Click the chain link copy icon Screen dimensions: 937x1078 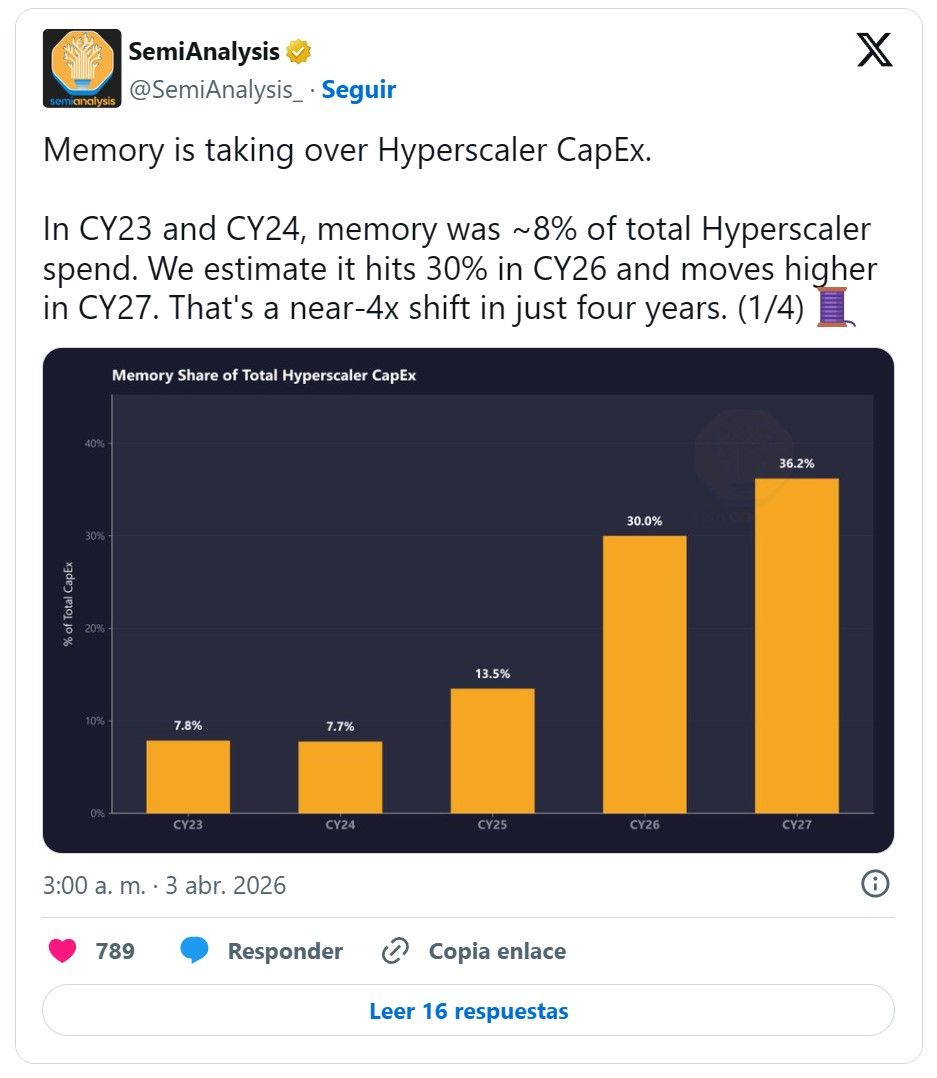point(395,951)
